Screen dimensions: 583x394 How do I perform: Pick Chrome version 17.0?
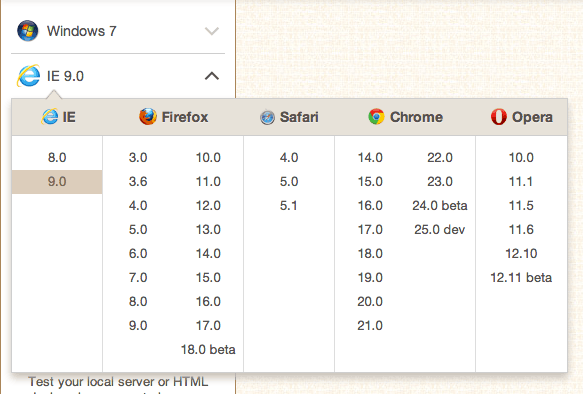[x=370, y=230]
